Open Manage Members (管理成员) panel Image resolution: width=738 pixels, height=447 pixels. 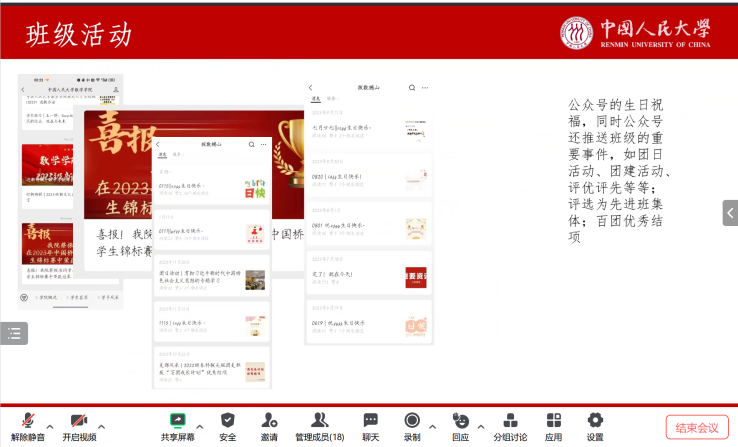tap(319, 421)
